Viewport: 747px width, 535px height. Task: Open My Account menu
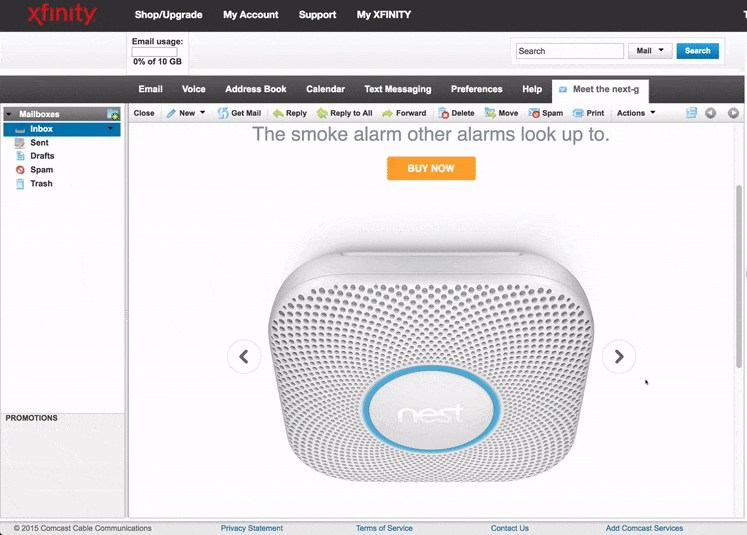point(251,15)
